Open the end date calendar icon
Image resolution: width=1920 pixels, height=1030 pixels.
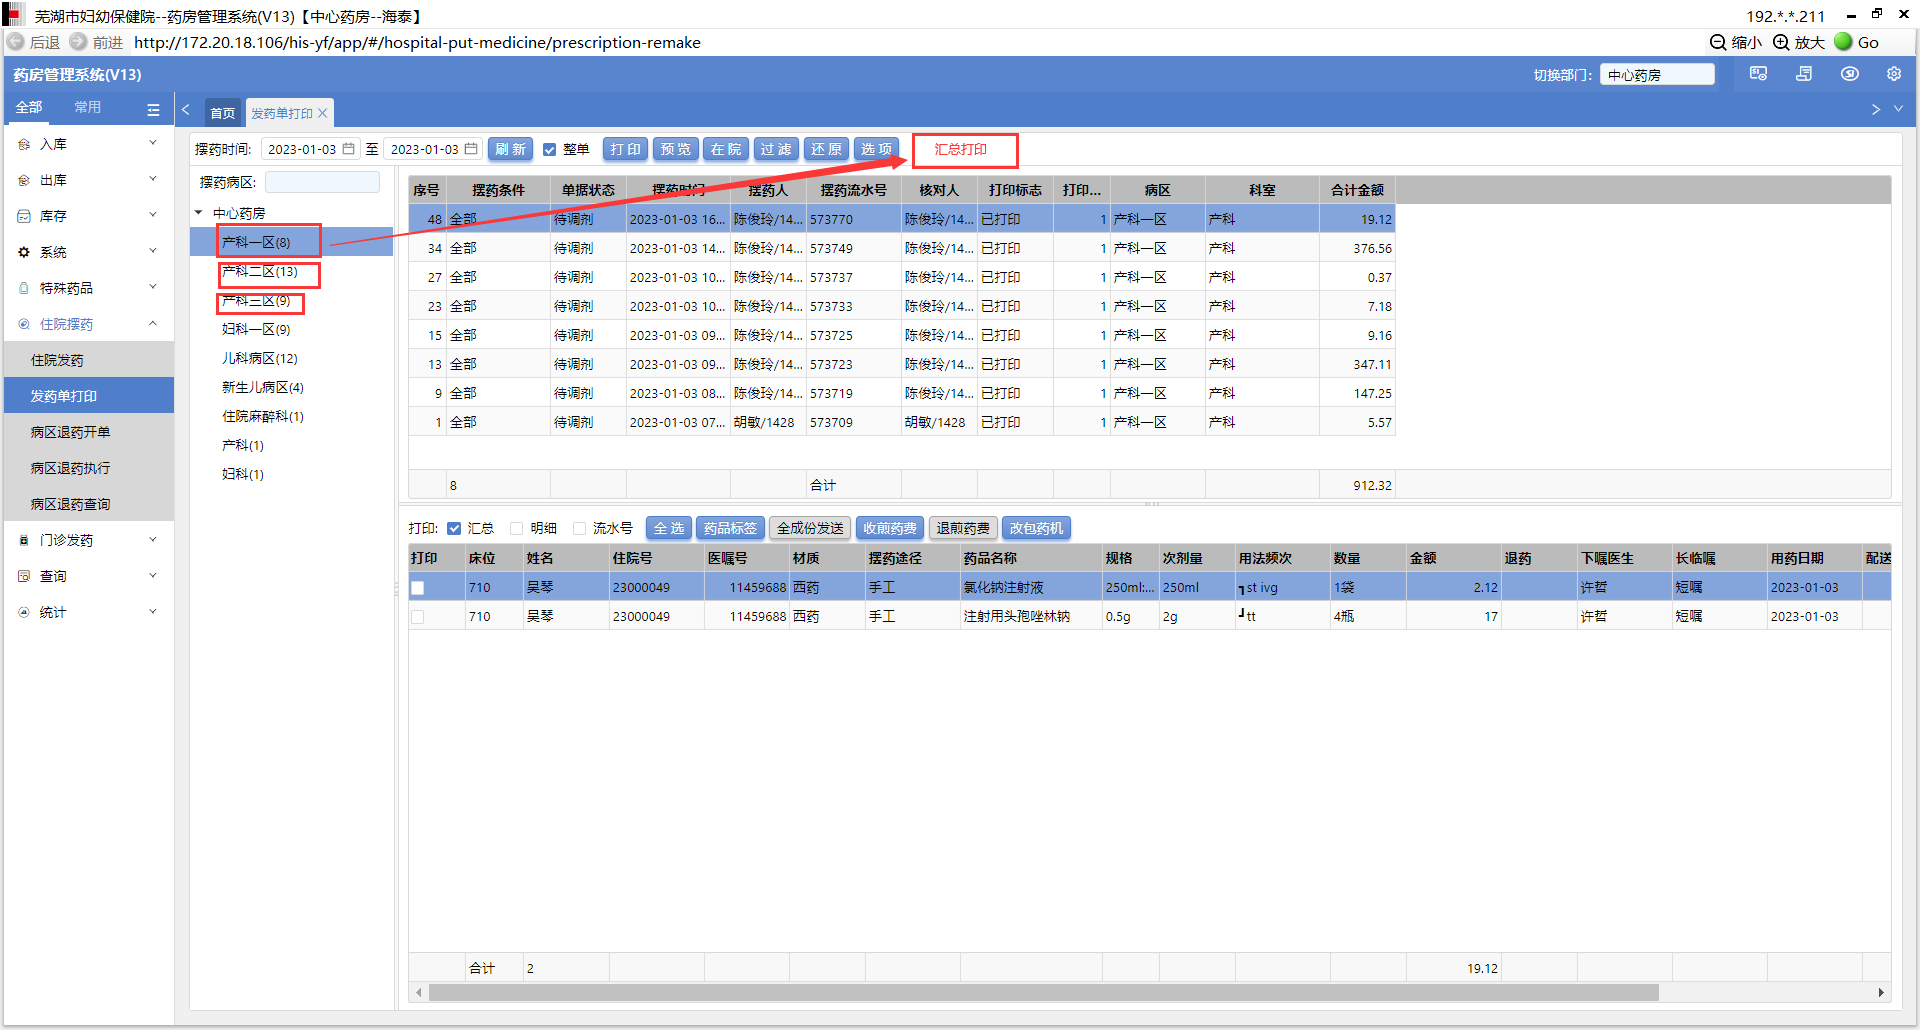471,149
